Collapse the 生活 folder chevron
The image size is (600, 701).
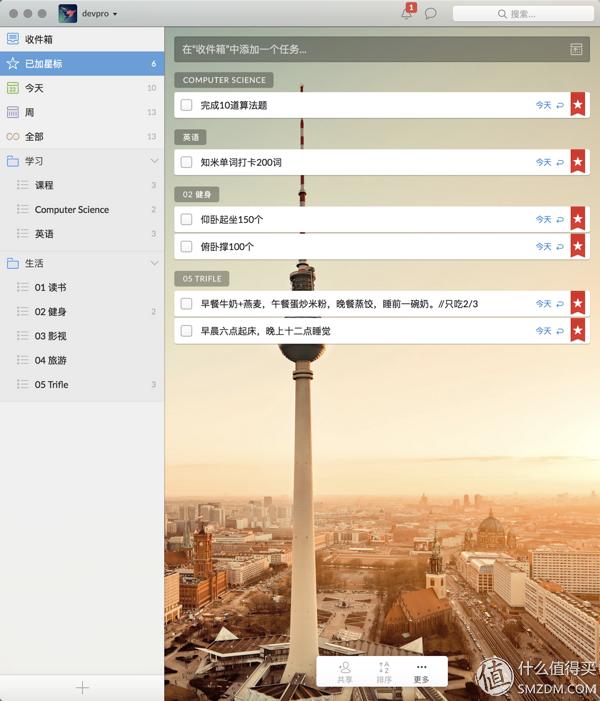pos(154,263)
